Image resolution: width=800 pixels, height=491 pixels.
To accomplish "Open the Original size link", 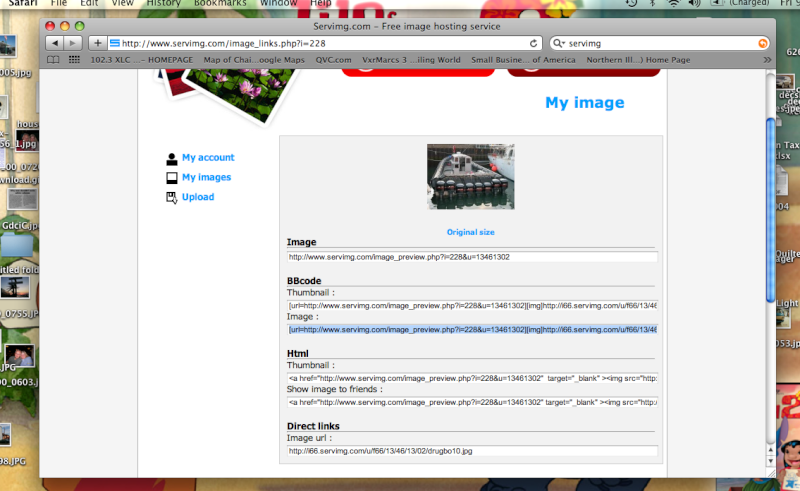I will click(x=470, y=232).
